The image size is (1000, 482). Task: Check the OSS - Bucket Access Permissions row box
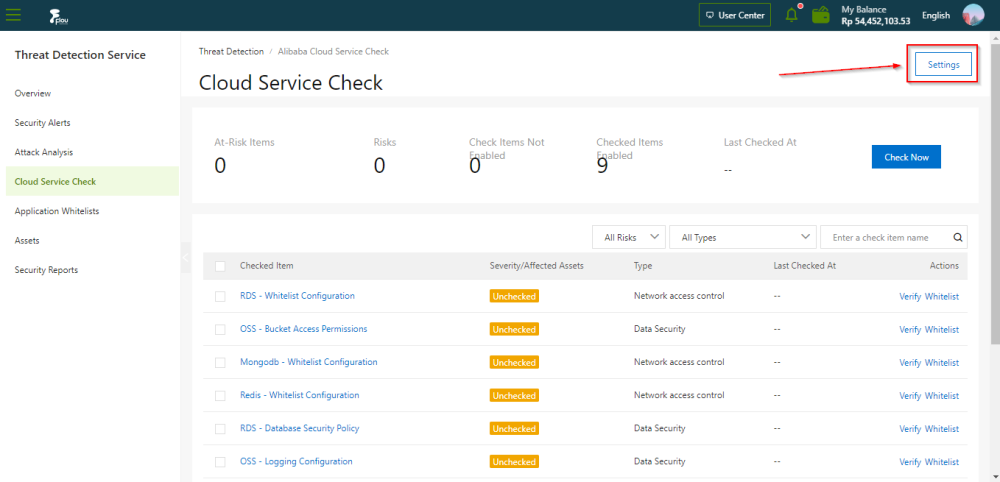[x=220, y=330]
